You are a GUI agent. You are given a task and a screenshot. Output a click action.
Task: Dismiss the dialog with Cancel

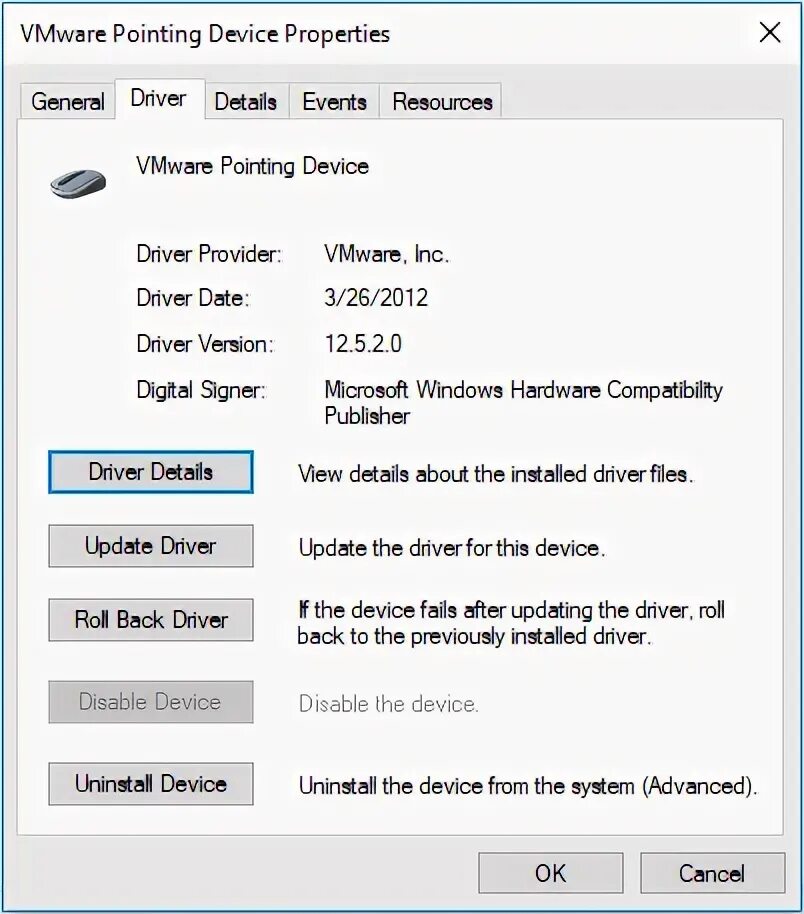712,873
